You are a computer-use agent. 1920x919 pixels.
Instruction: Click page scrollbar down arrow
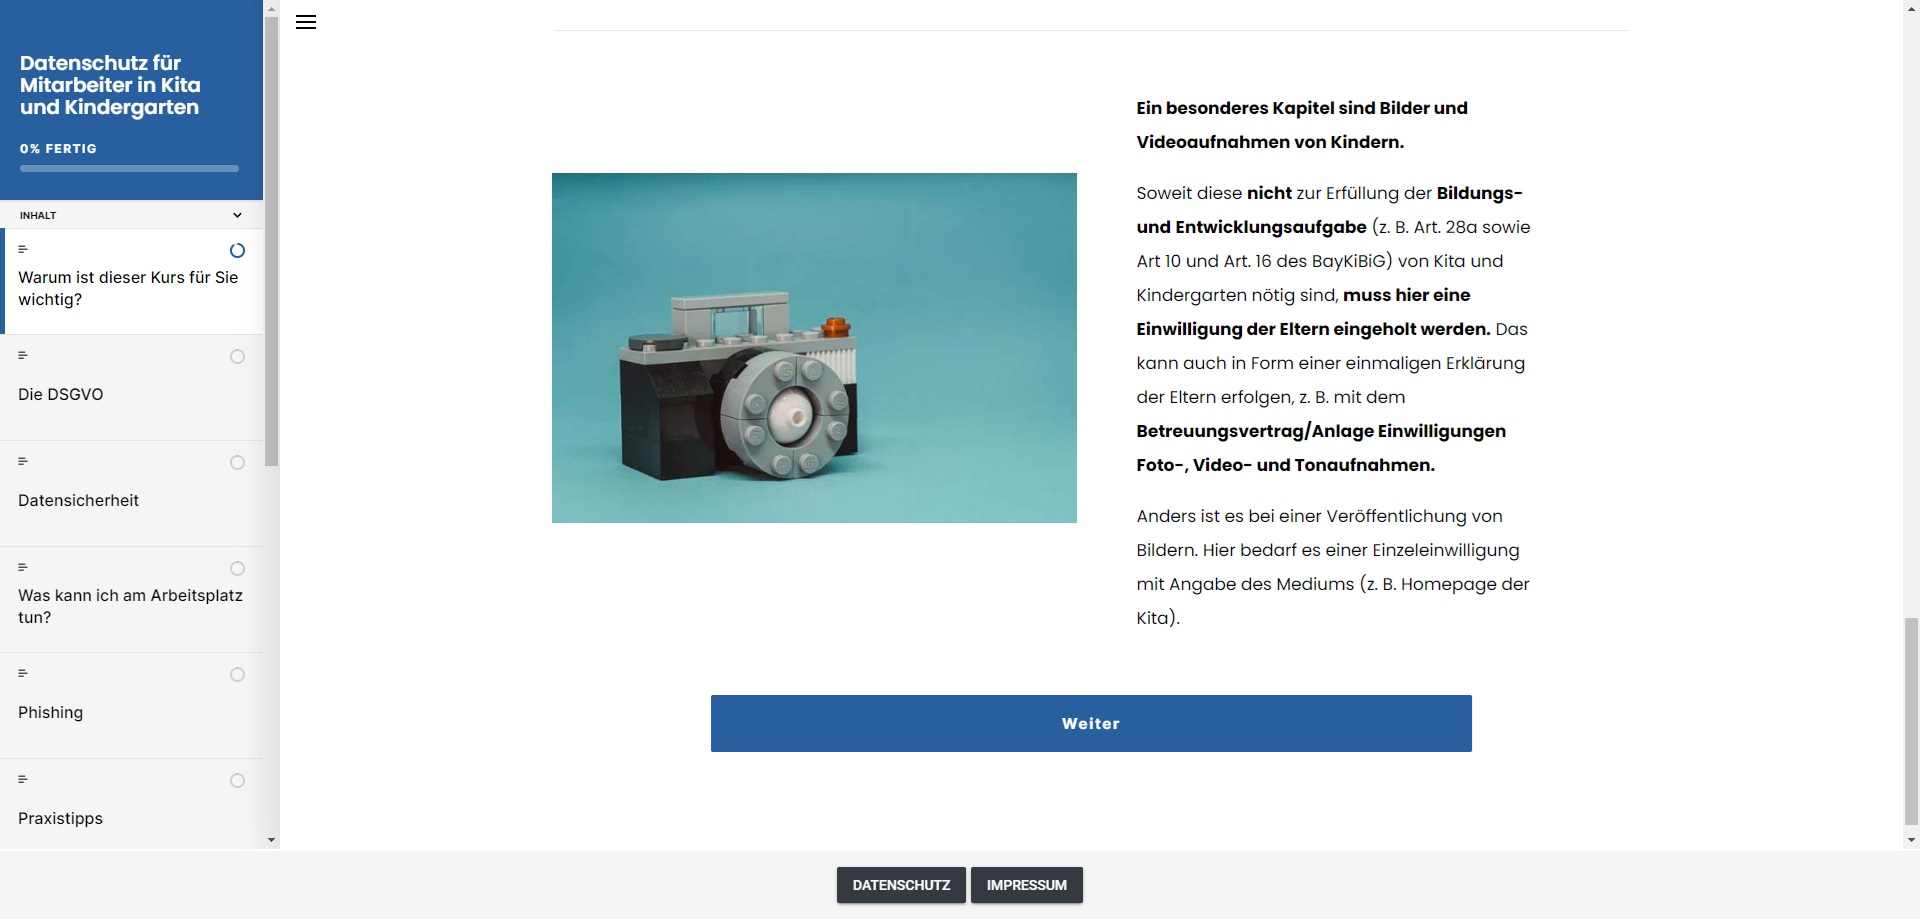click(x=1911, y=841)
